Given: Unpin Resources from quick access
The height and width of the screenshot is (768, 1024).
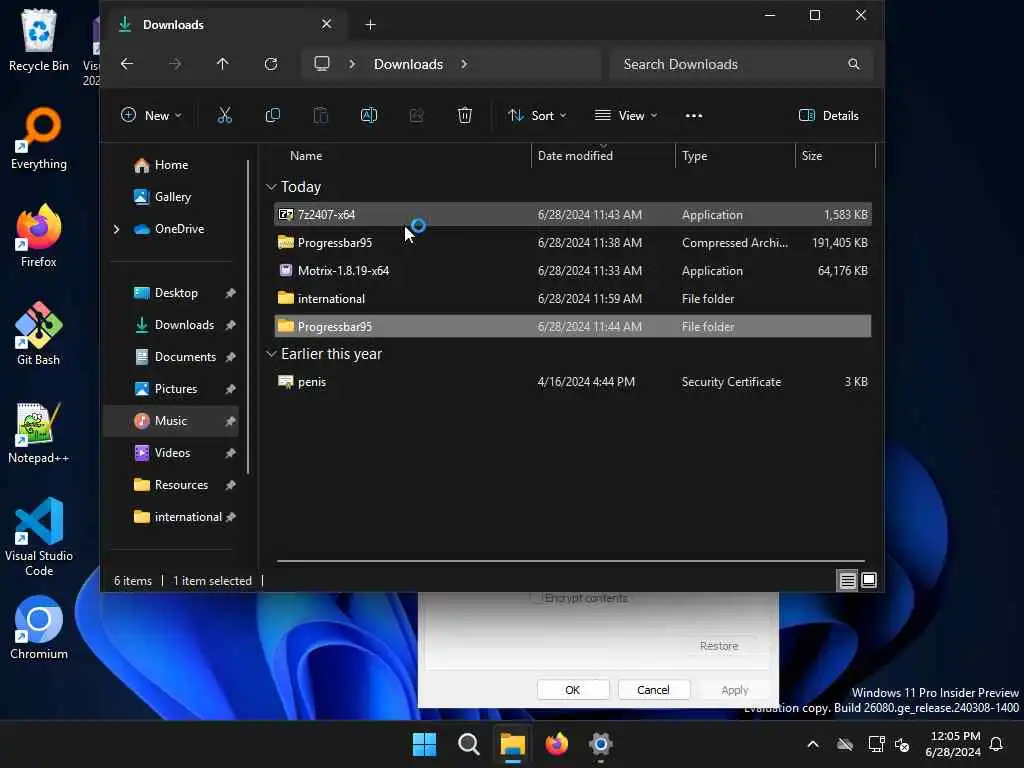Looking at the screenshot, I should pos(231,485).
